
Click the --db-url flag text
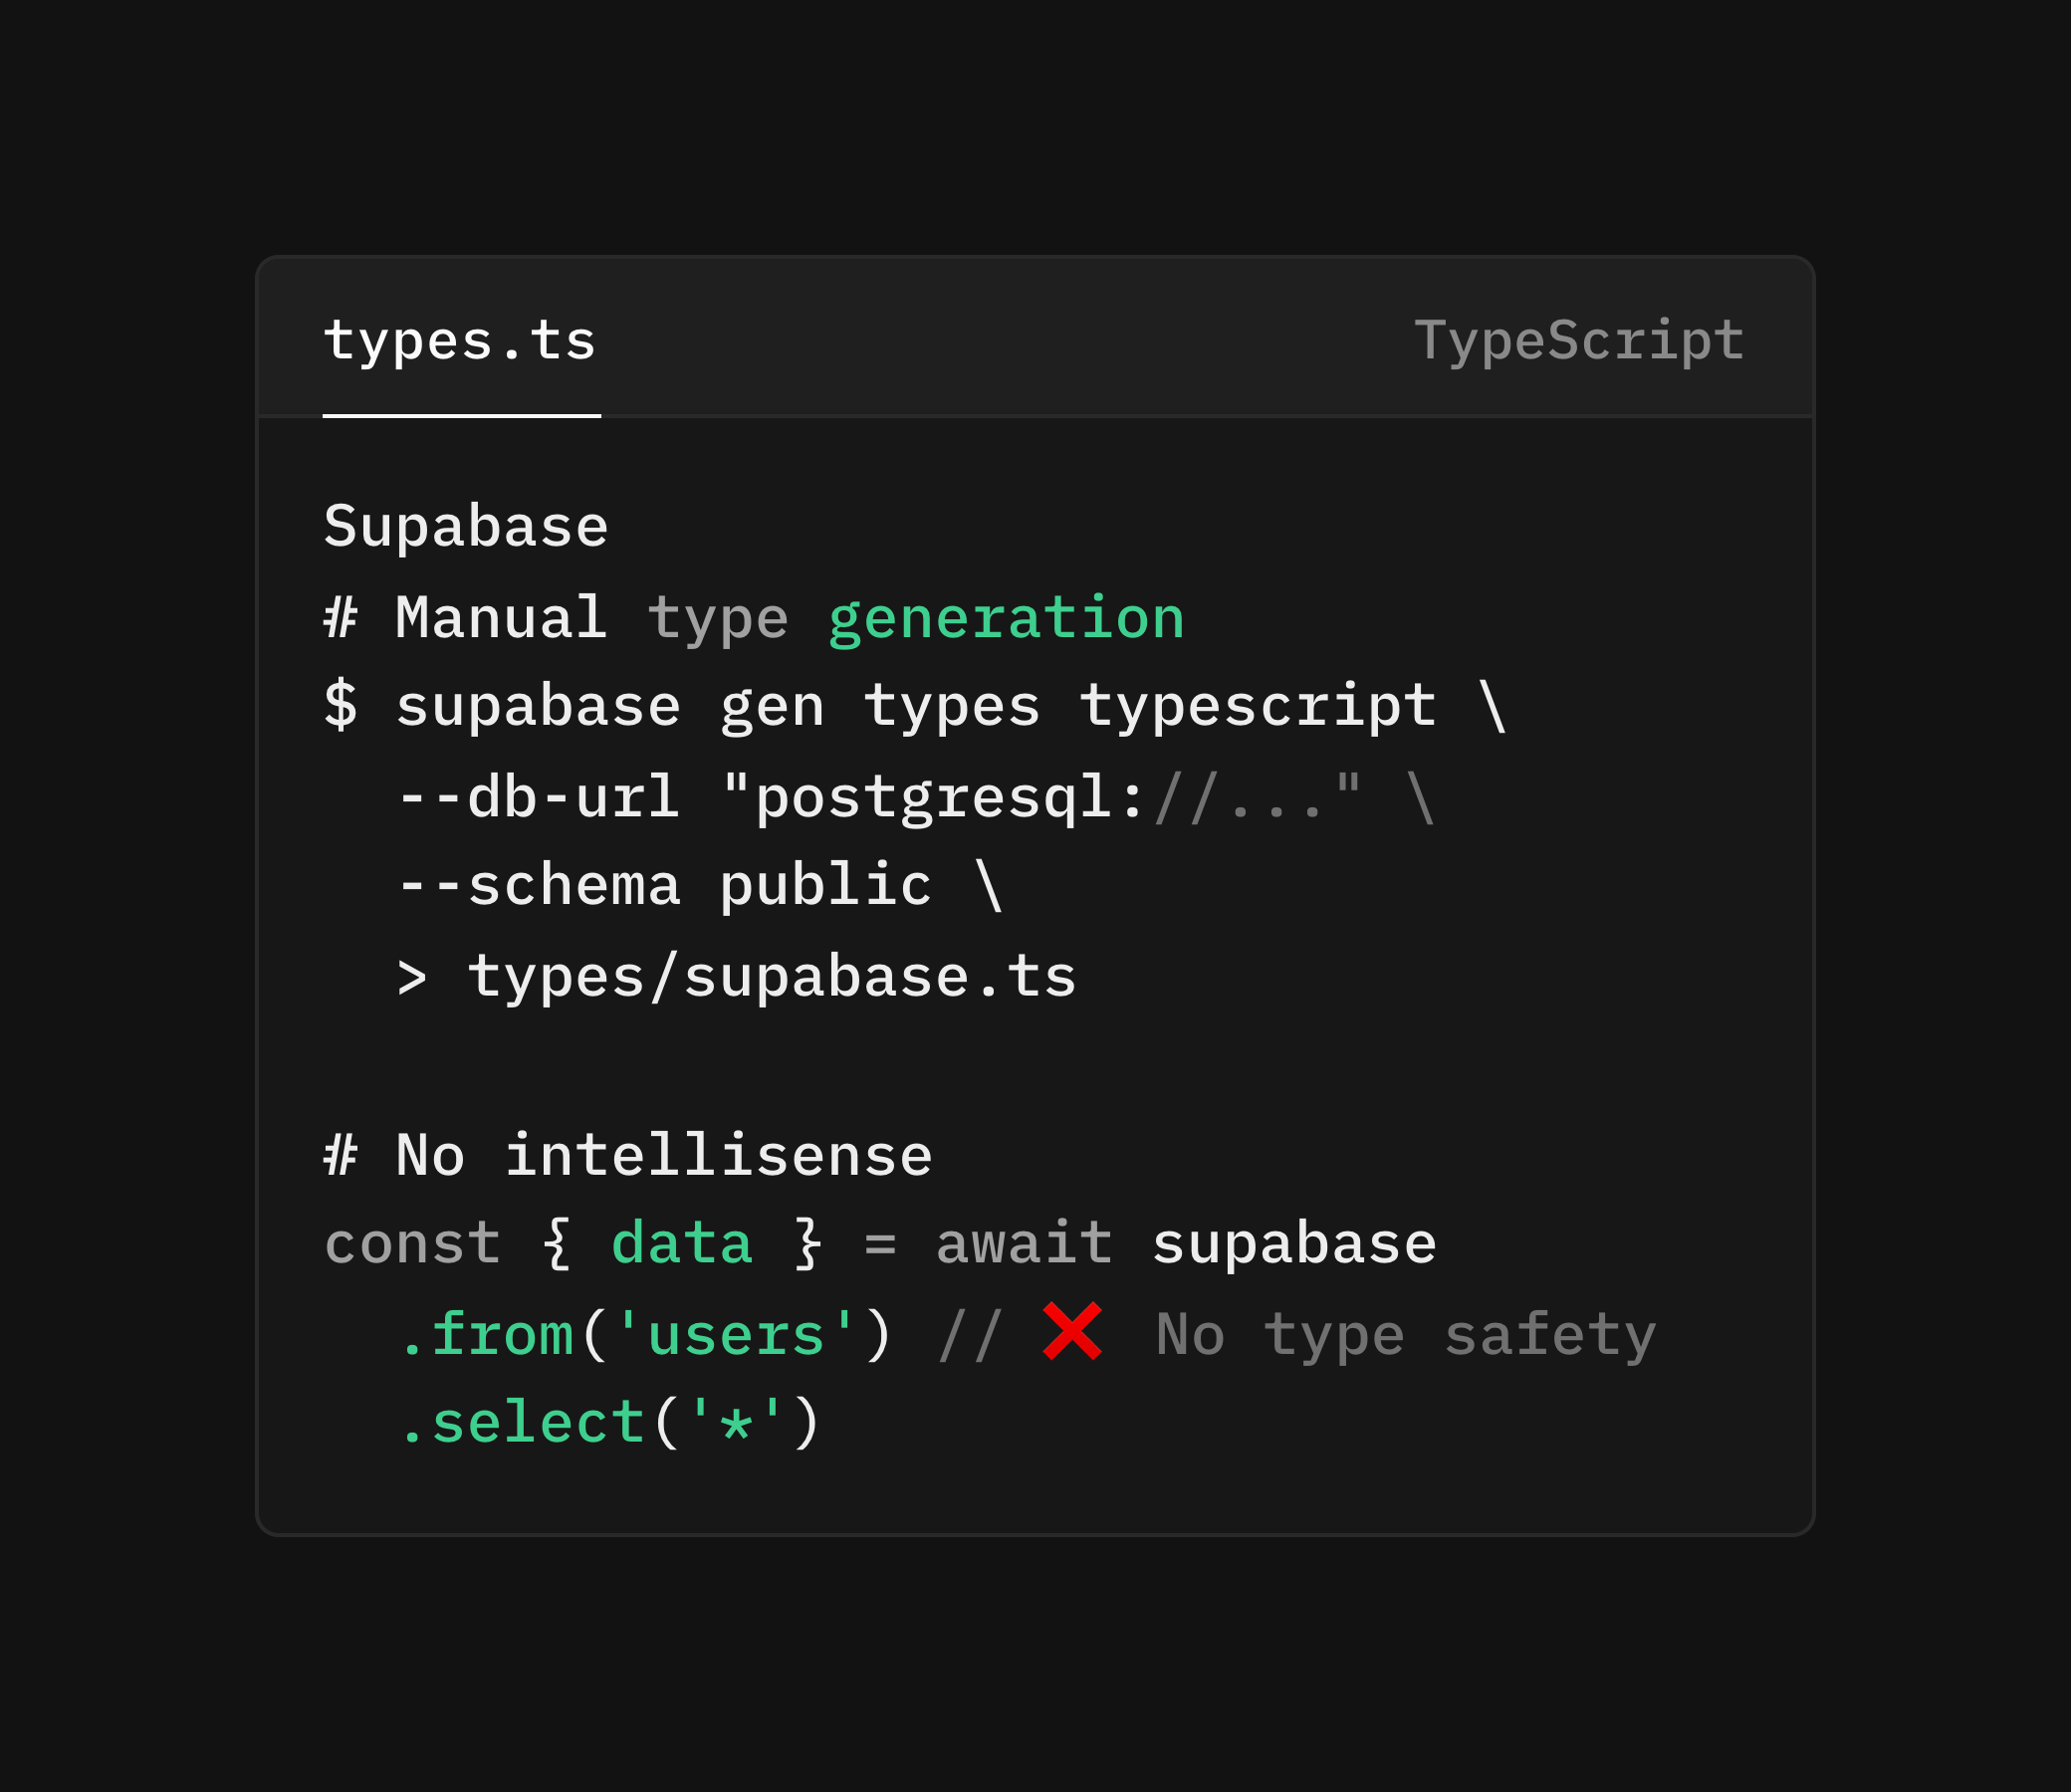pos(539,797)
